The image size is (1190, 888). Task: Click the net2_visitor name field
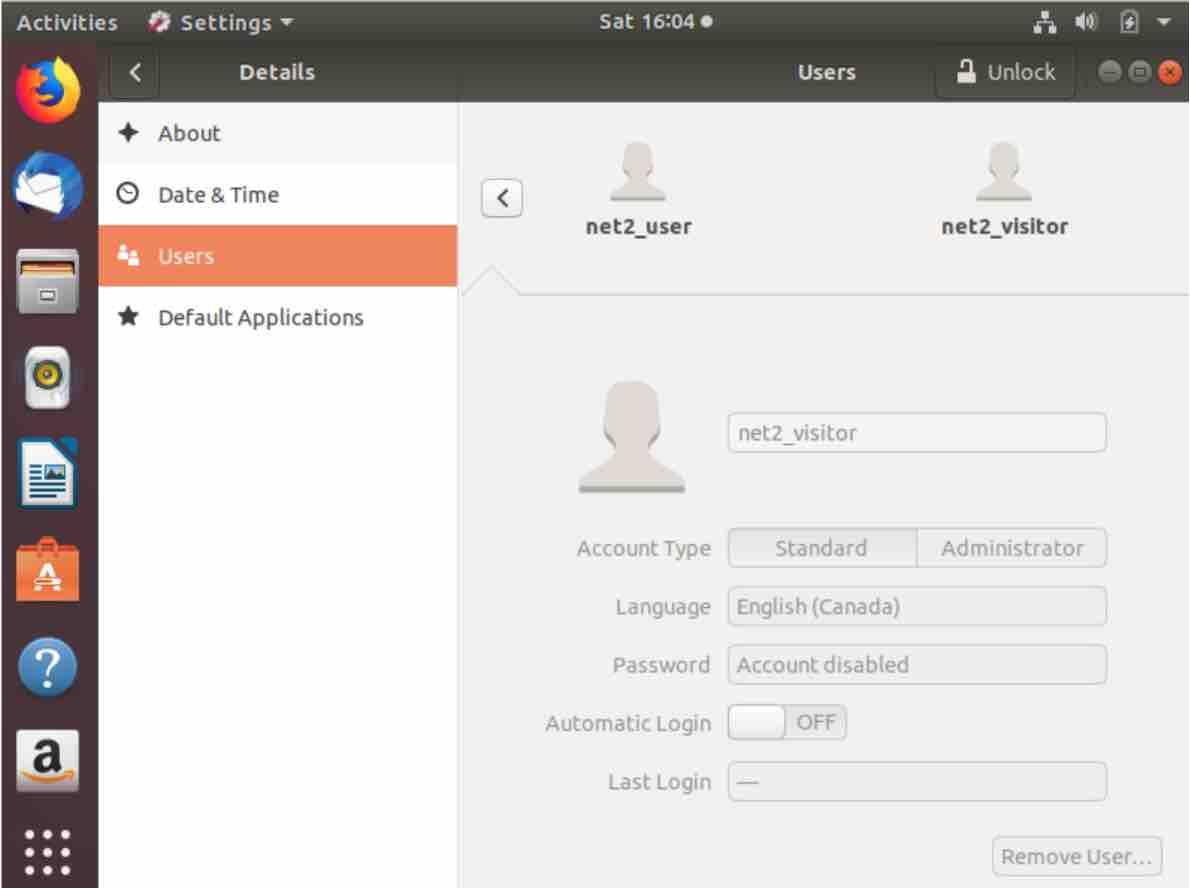point(915,433)
